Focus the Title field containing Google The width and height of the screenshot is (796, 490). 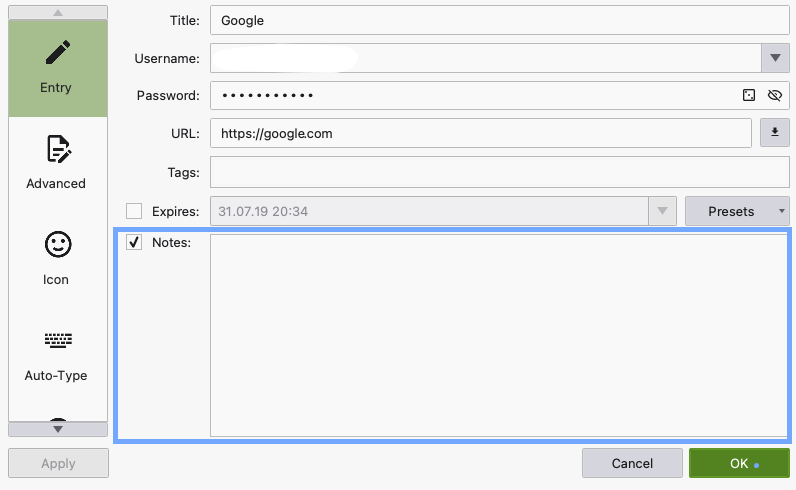point(500,20)
